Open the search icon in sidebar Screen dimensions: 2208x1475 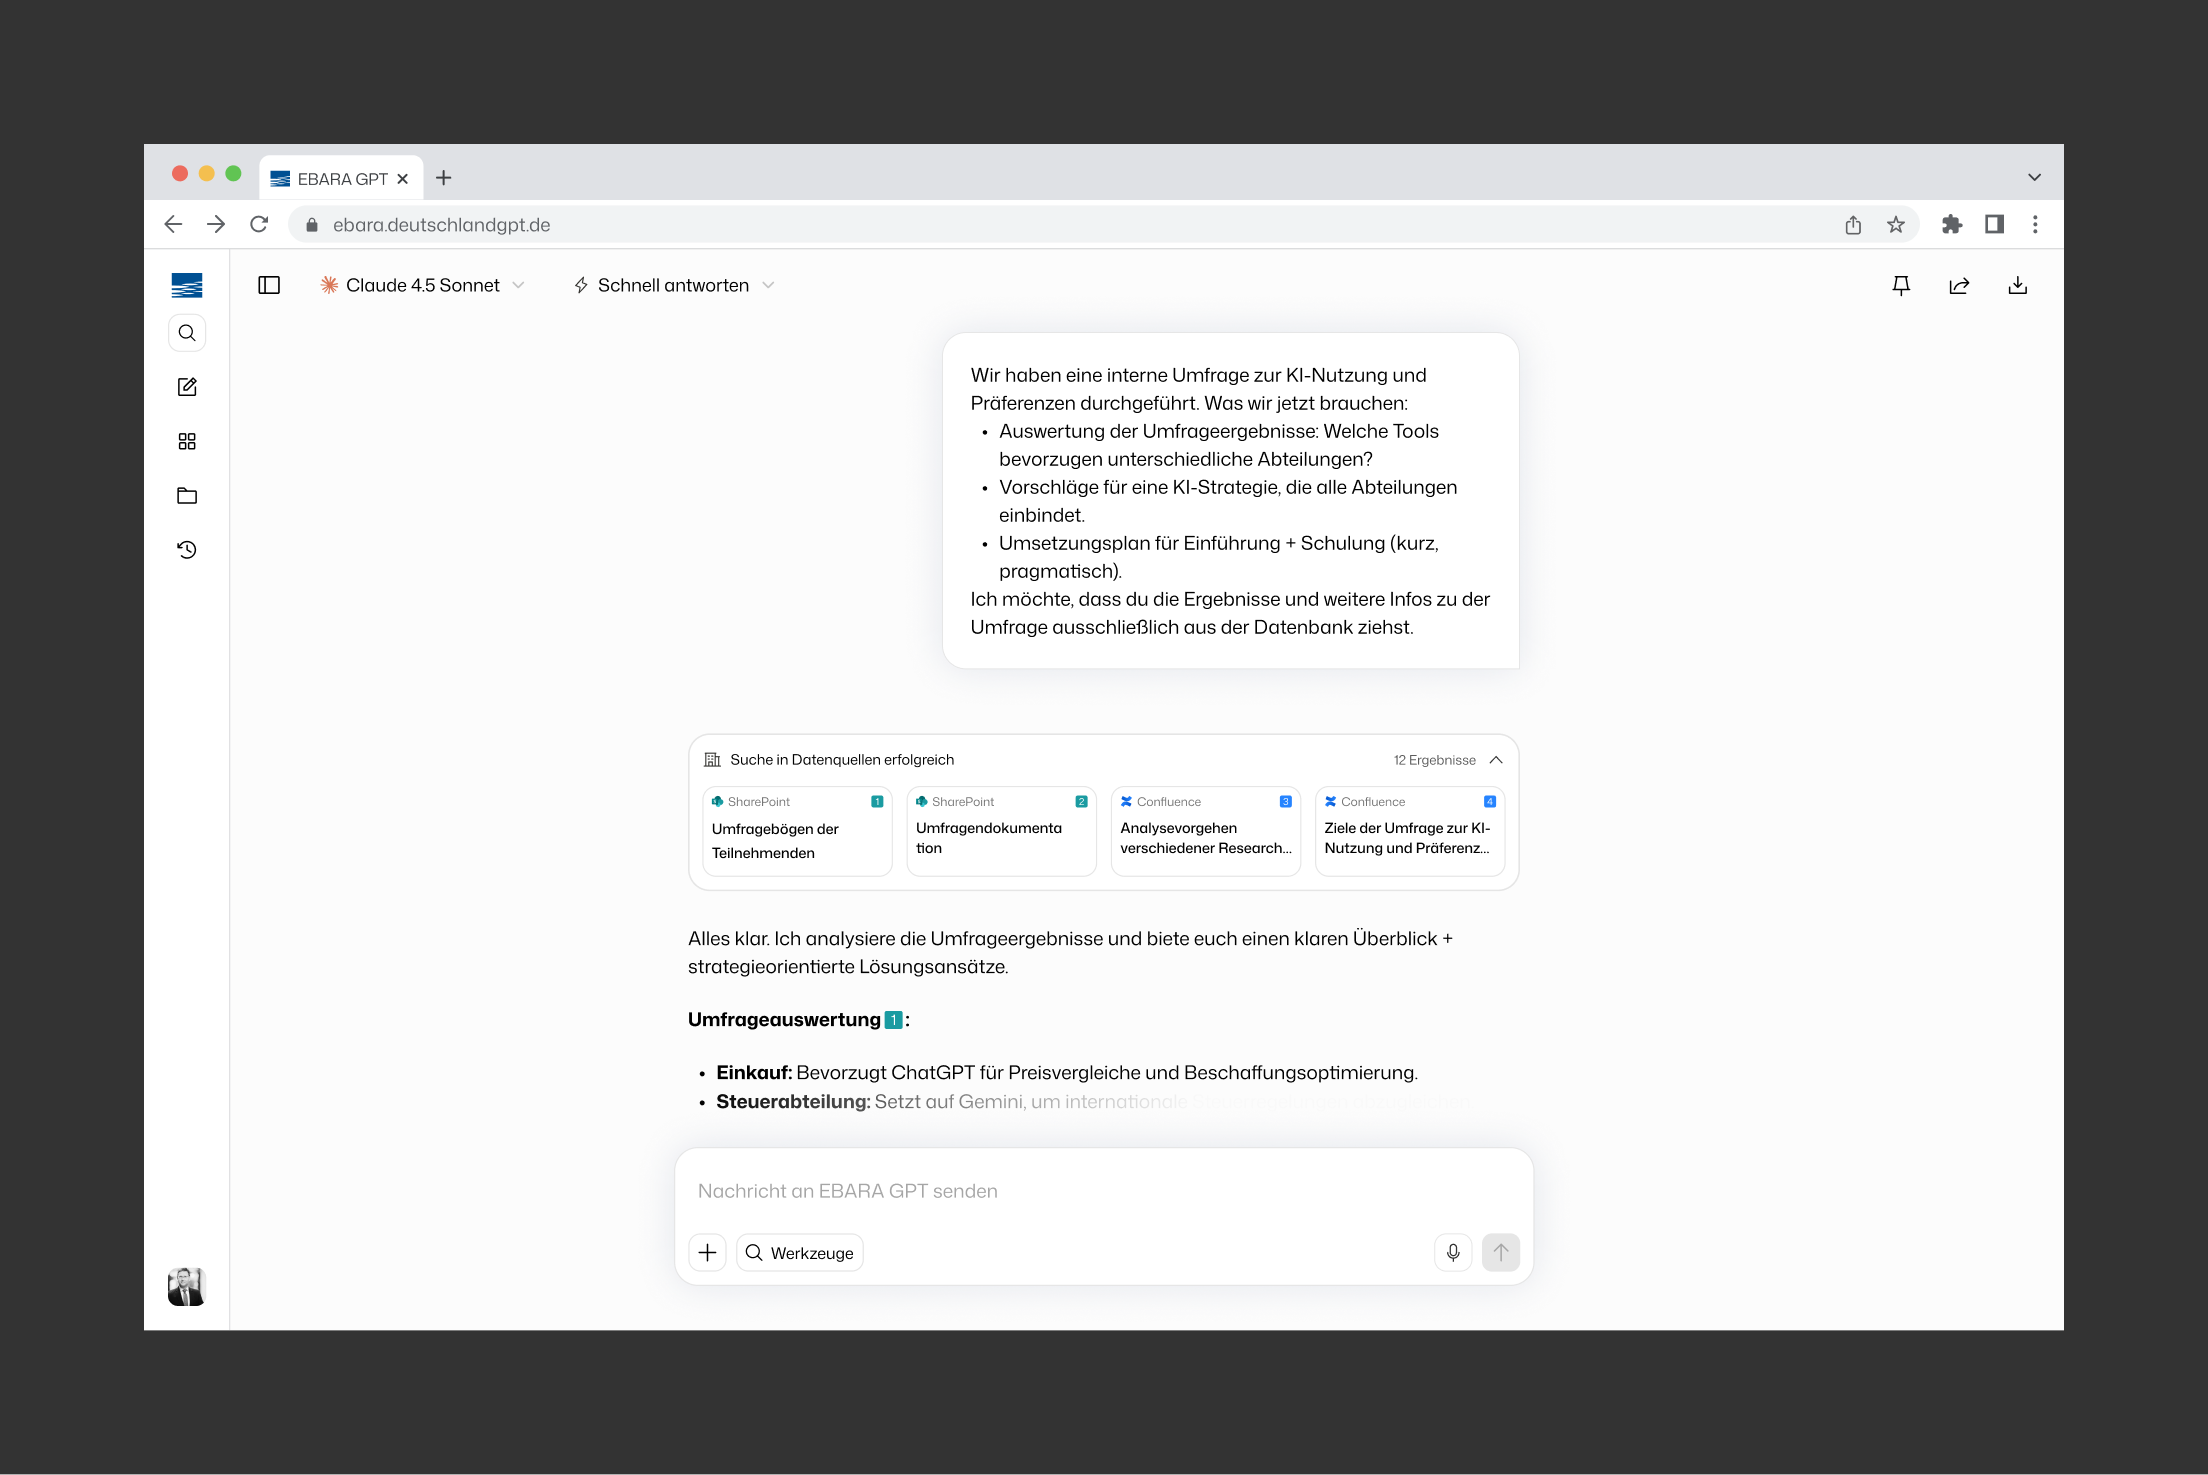pyautogui.click(x=187, y=333)
